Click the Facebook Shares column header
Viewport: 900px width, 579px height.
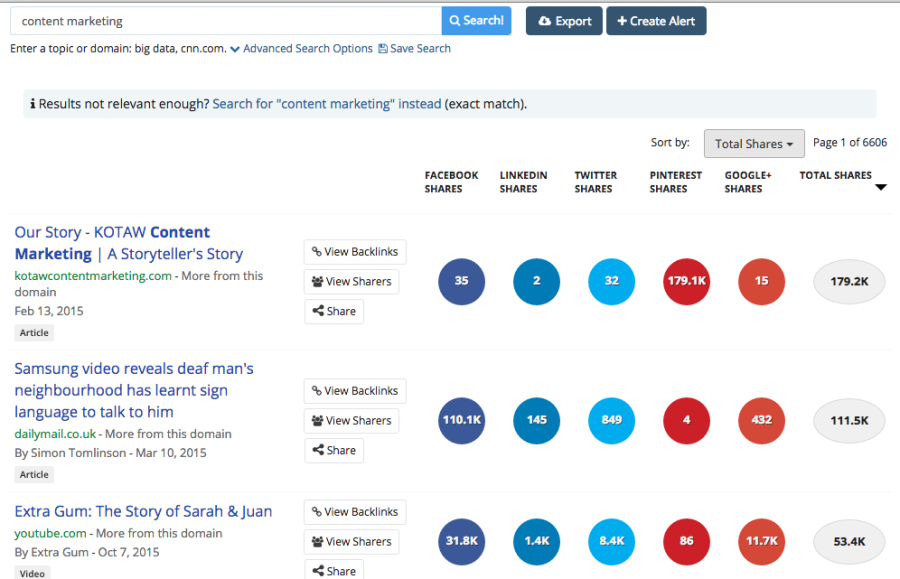[x=451, y=182]
